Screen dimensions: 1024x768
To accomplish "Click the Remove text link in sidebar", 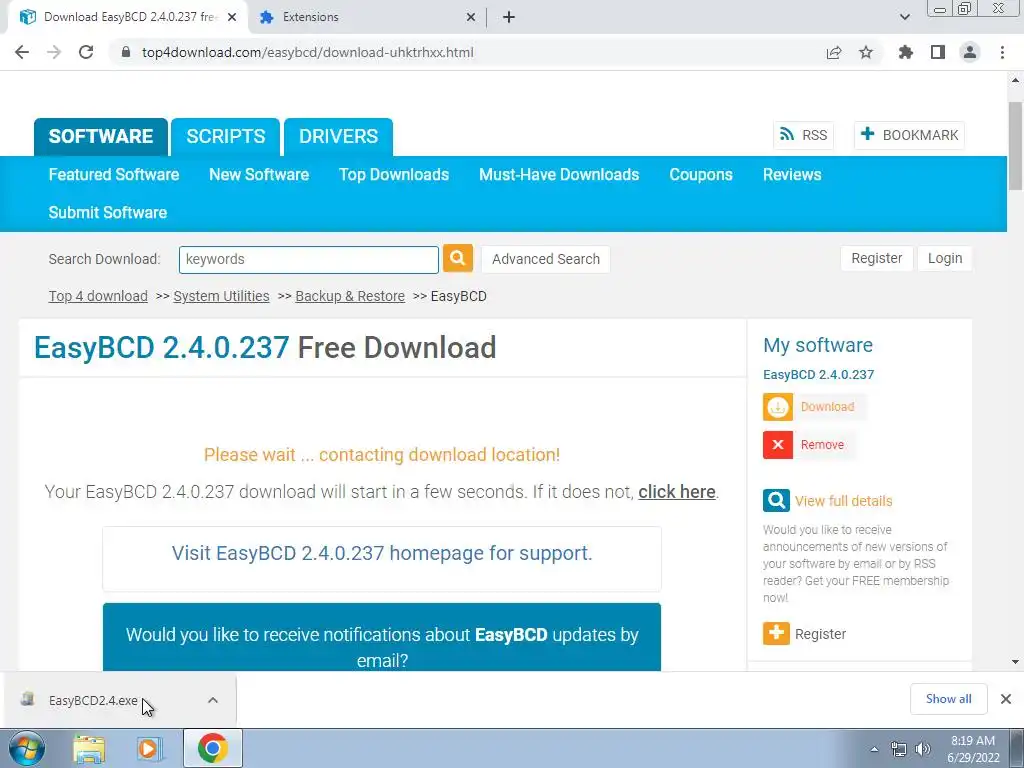I will point(822,445).
